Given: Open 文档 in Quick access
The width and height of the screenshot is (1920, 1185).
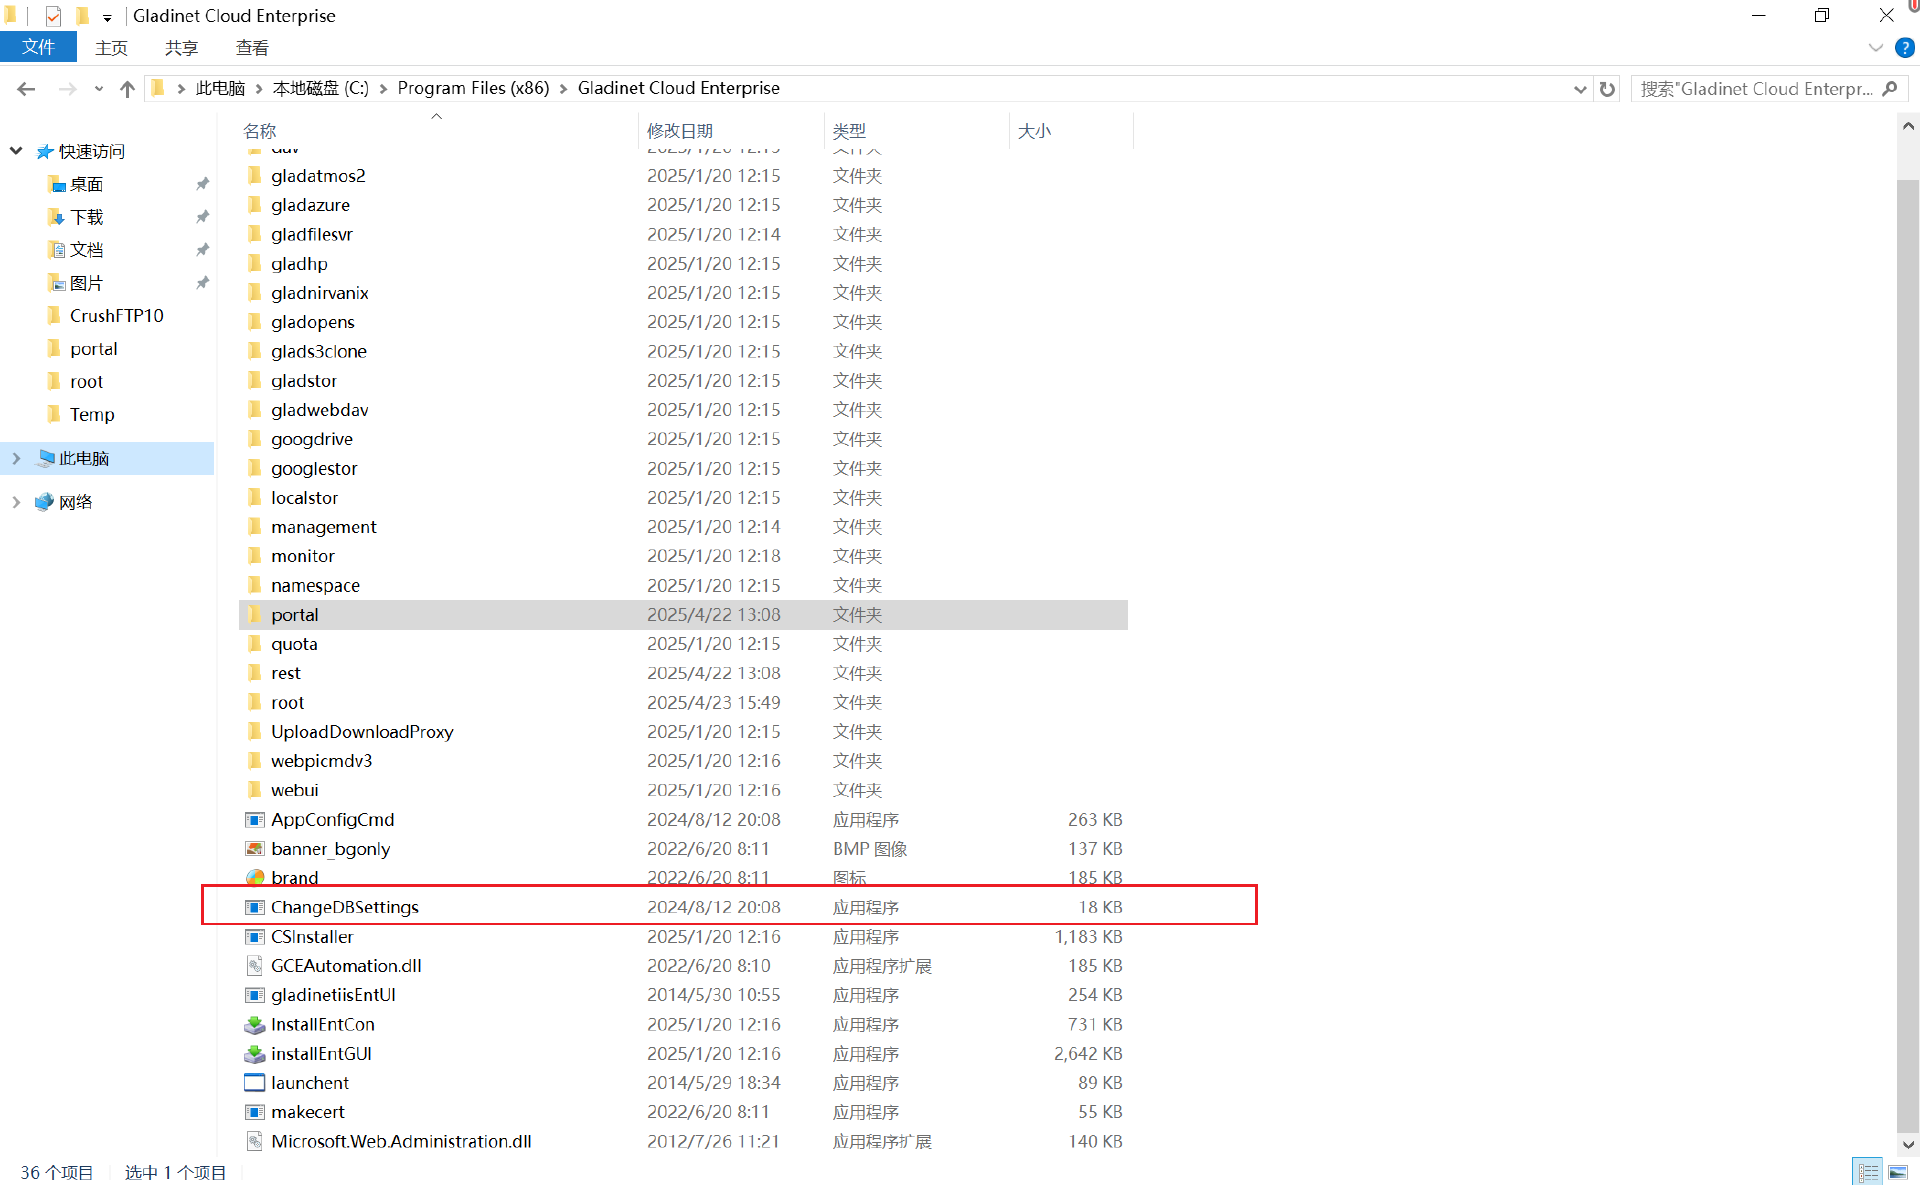Looking at the screenshot, I should (86, 250).
